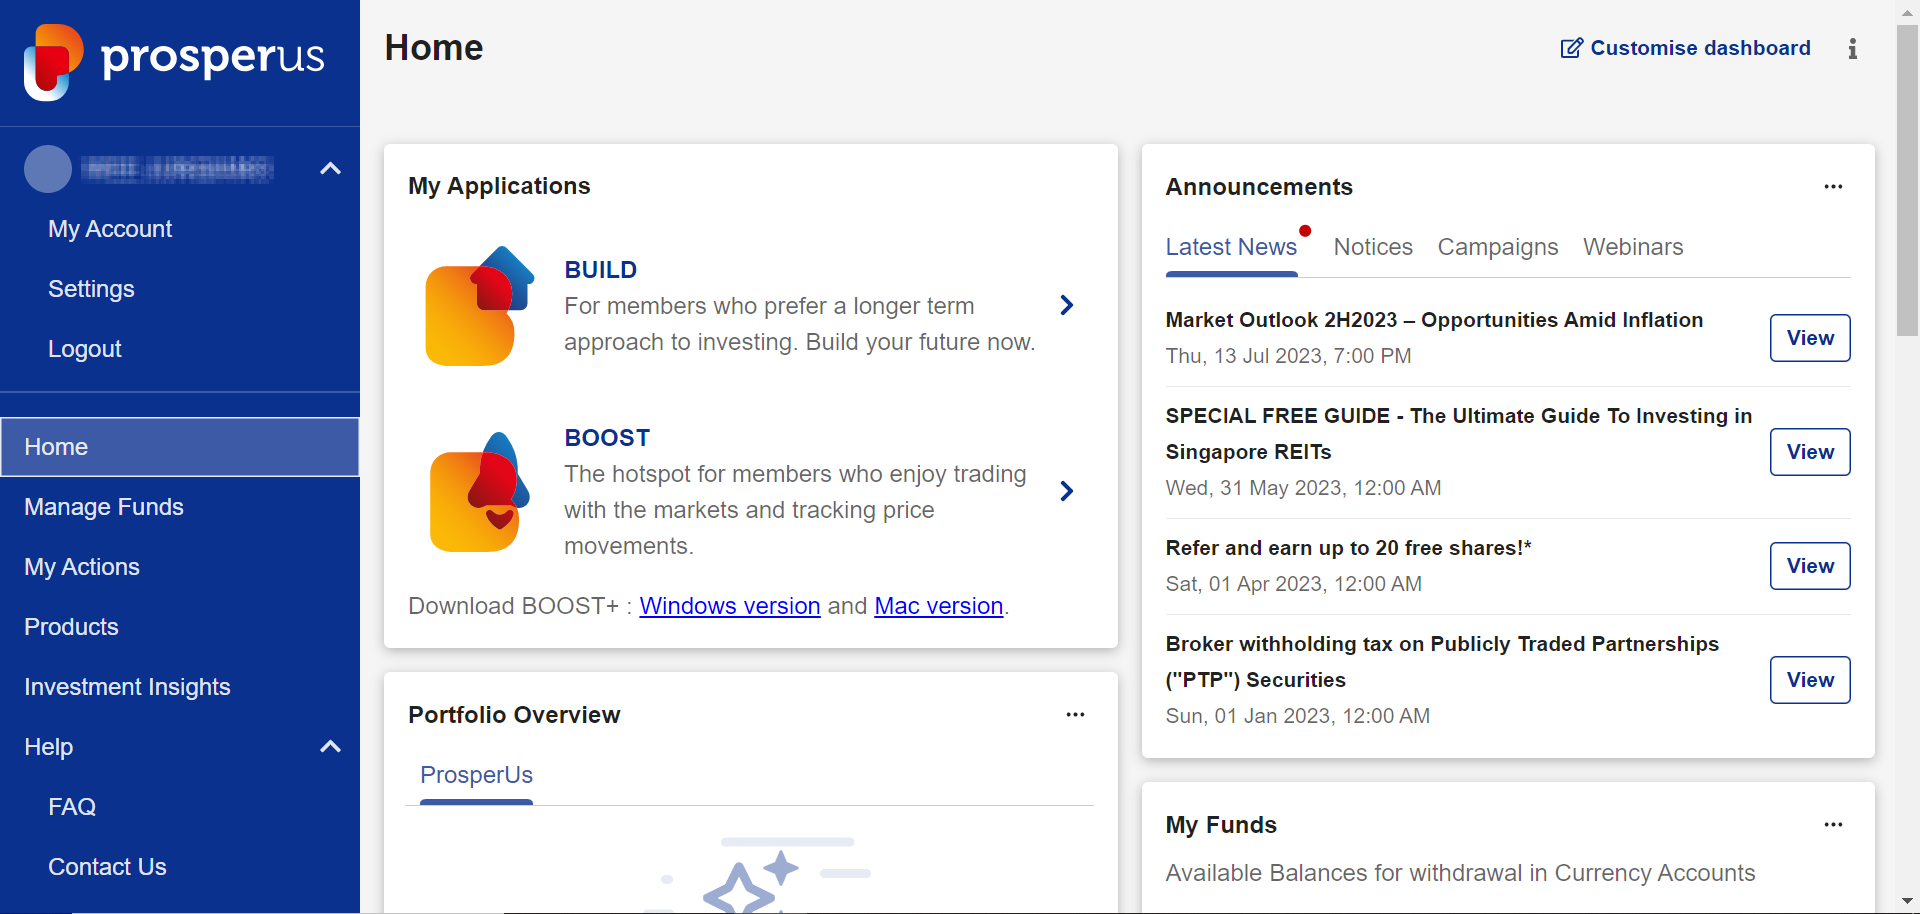1920x914 pixels.
Task: Switch to Notices tab
Action: (x=1373, y=247)
